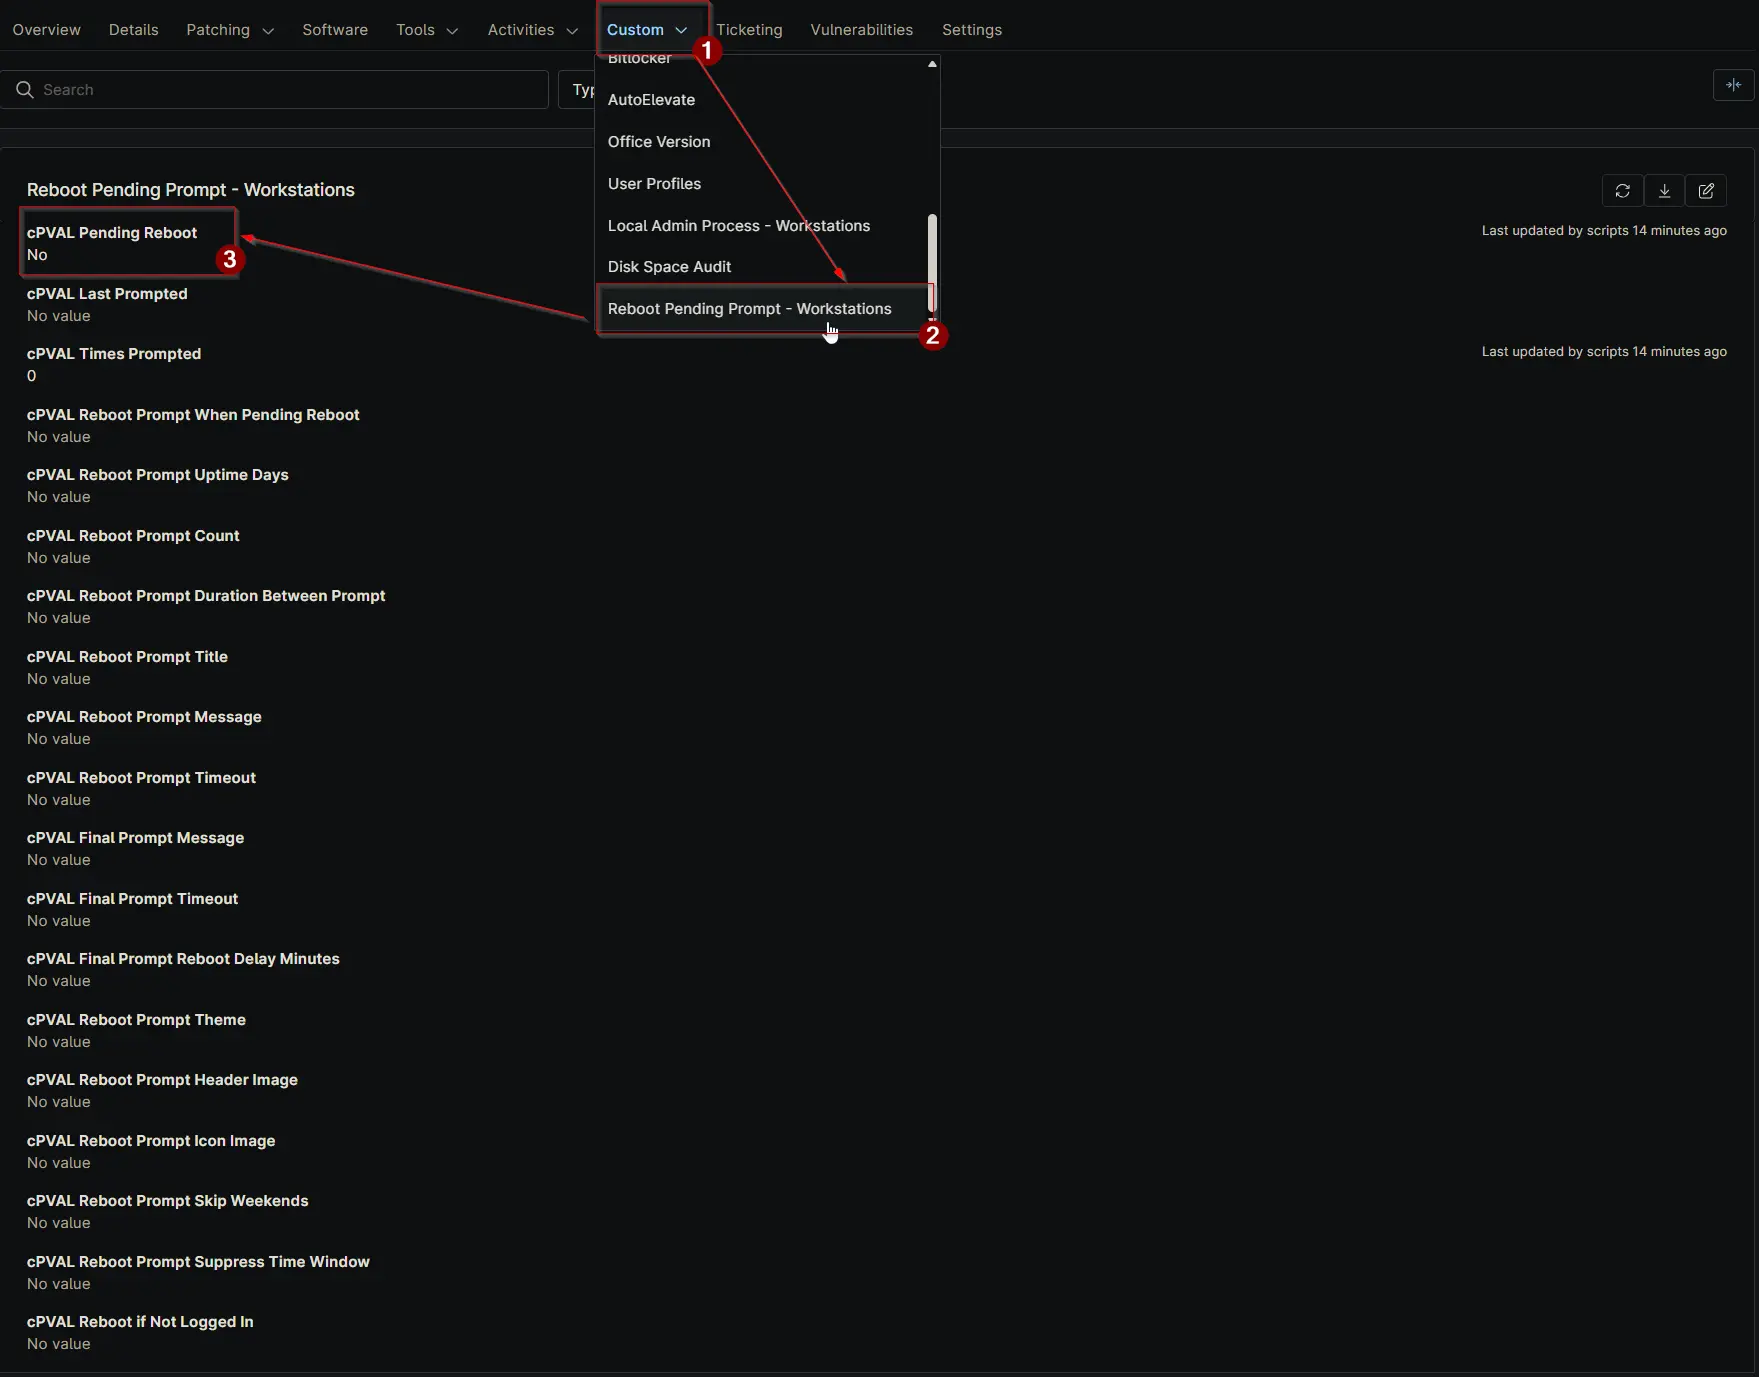
Task: Switch to the Vulnerabilities tab
Action: click(861, 30)
